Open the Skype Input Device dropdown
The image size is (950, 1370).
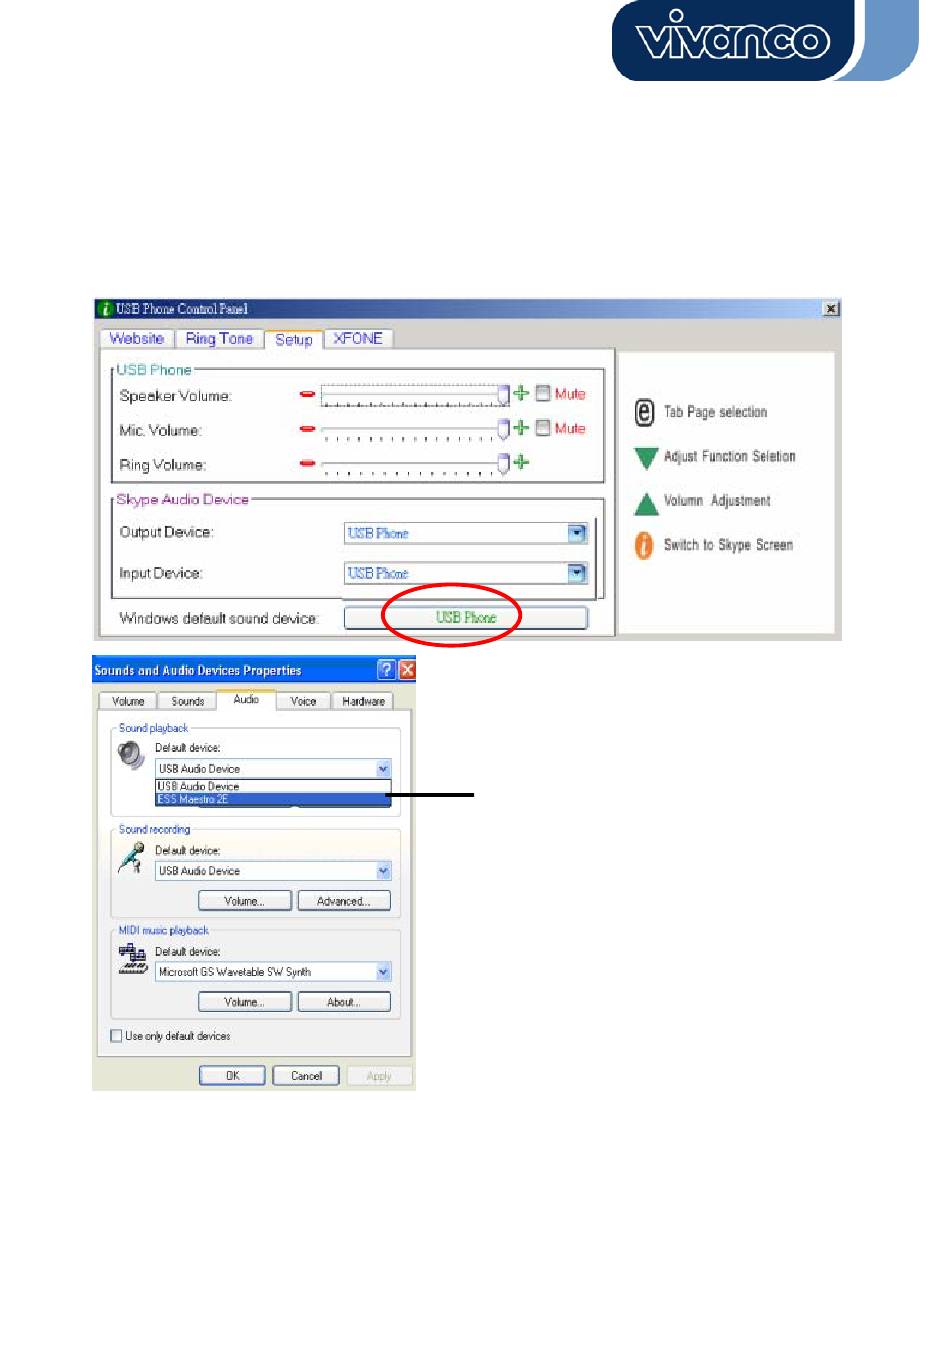pos(577,573)
